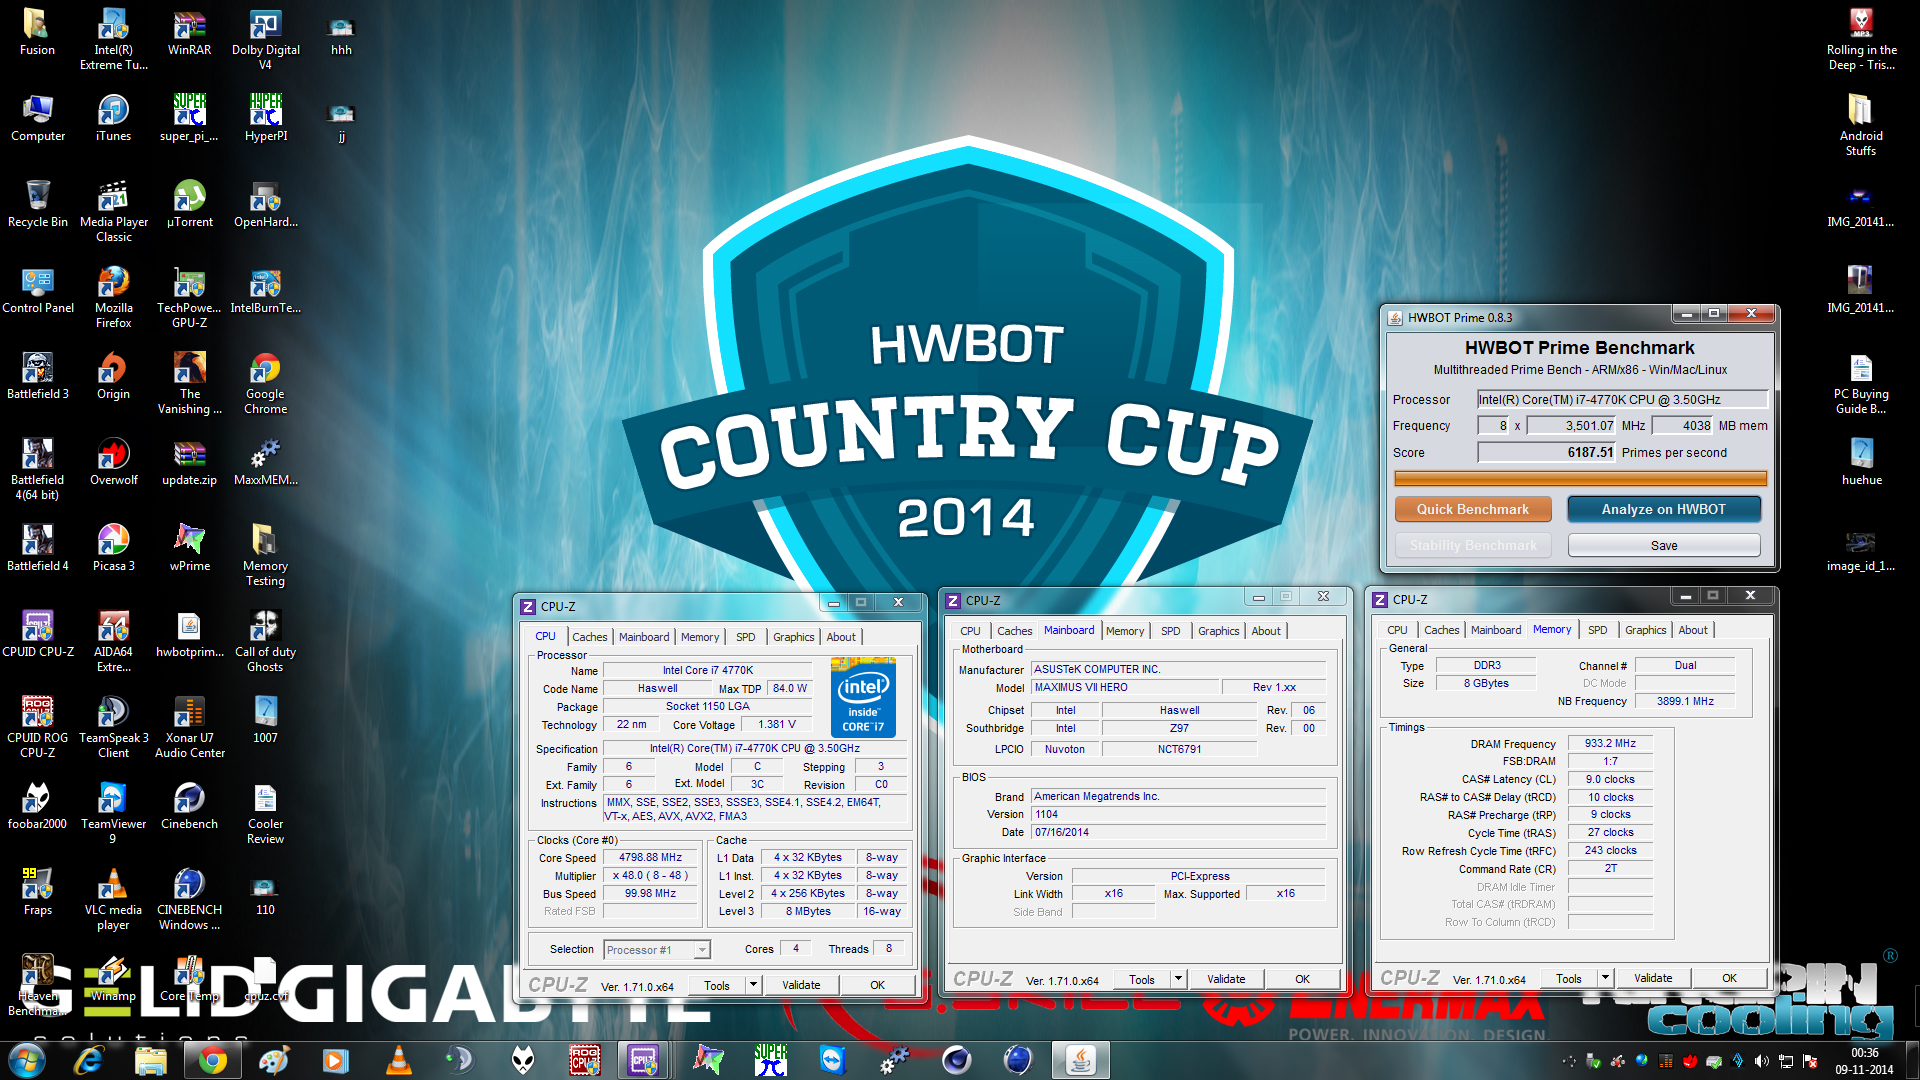Select the IntelBurnTest desktop icon
This screenshot has width=1920, height=1080.
(265, 290)
